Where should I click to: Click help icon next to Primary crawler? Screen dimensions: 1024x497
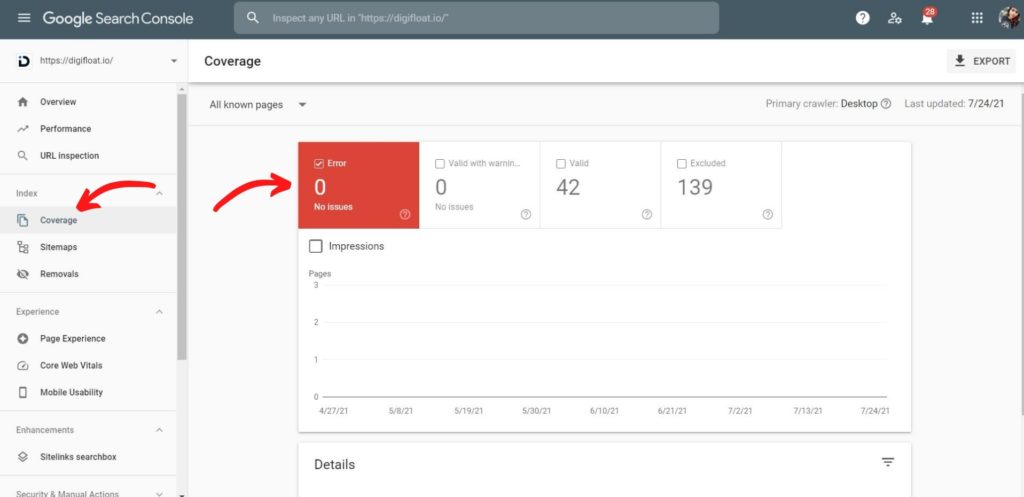click(886, 104)
